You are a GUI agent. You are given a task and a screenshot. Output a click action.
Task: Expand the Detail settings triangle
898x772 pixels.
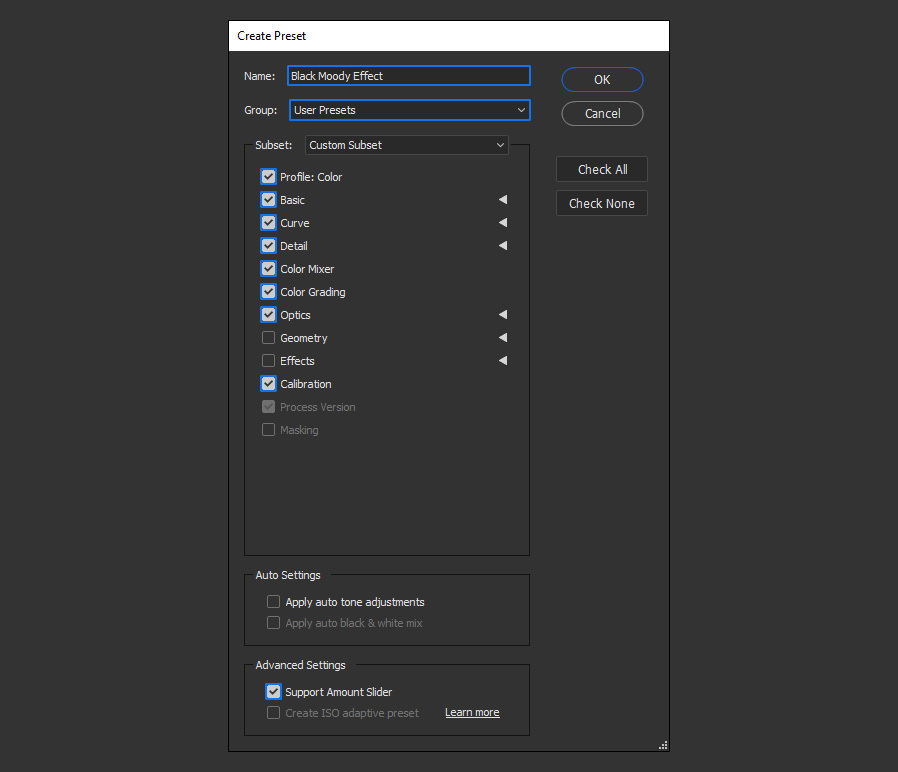(503, 246)
